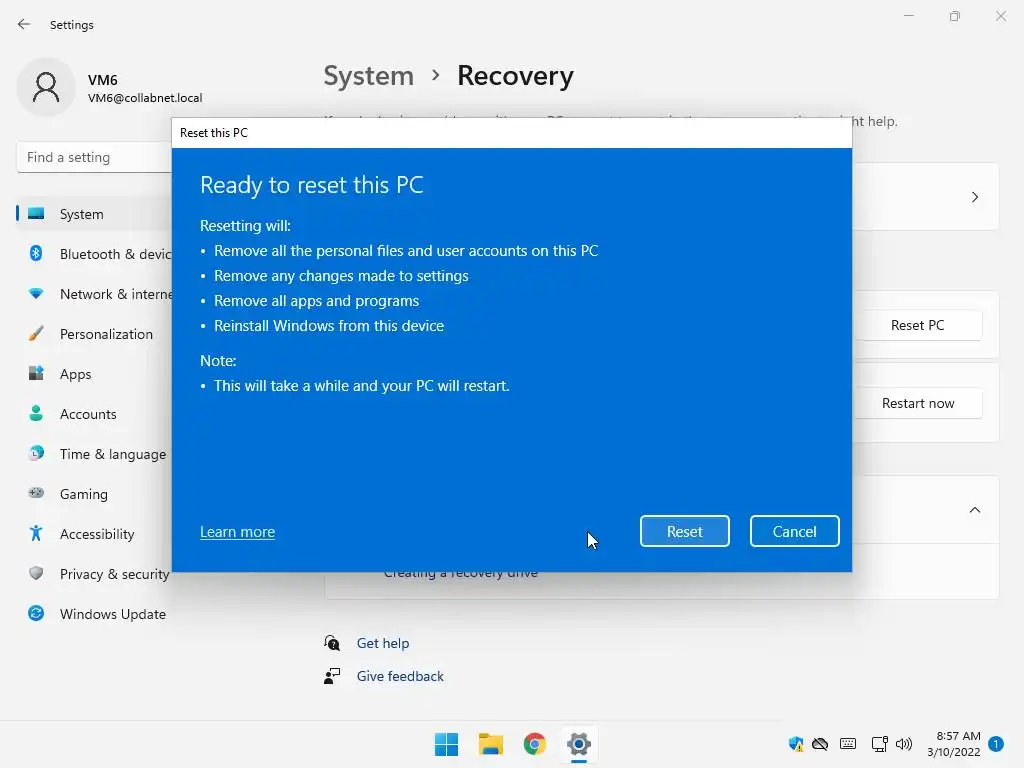Select System icon in sidebar
1024x768 pixels.
[x=37, y=214]
